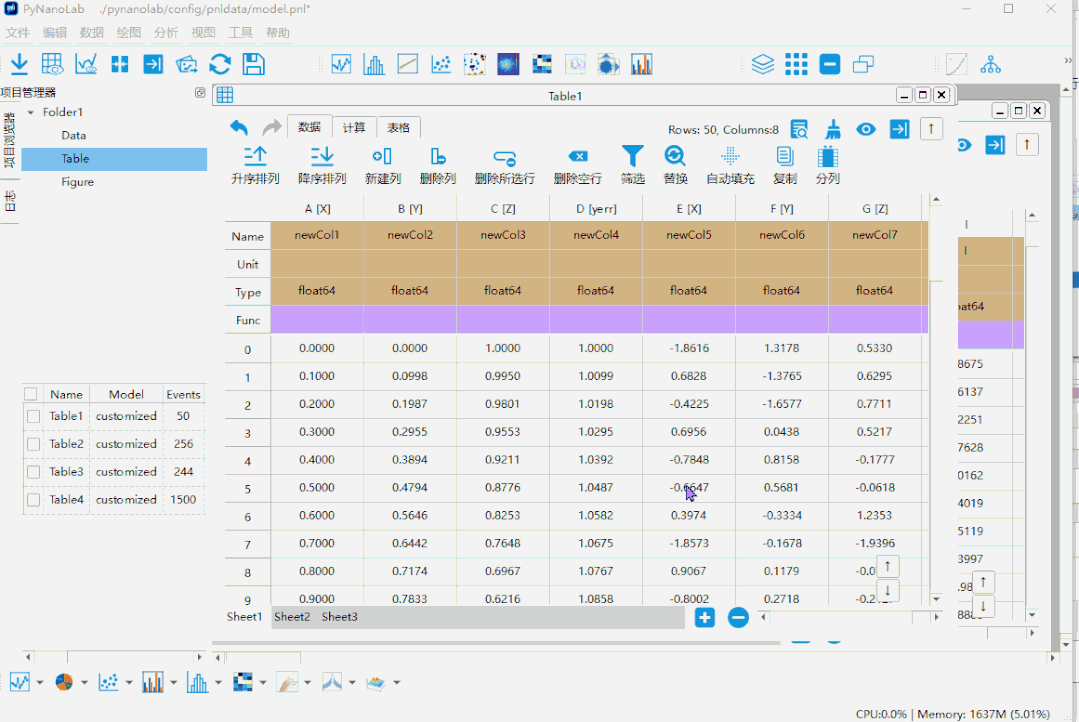Select Figure in project tree

[77, 182]
